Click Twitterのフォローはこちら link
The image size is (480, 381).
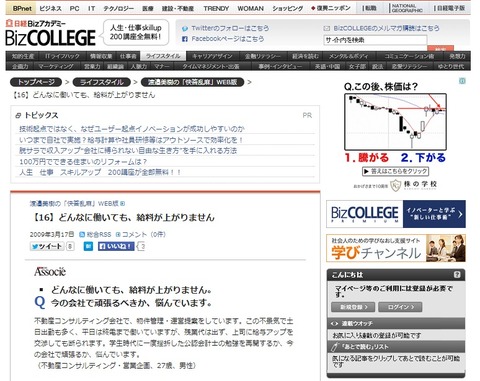pos(230,29)
